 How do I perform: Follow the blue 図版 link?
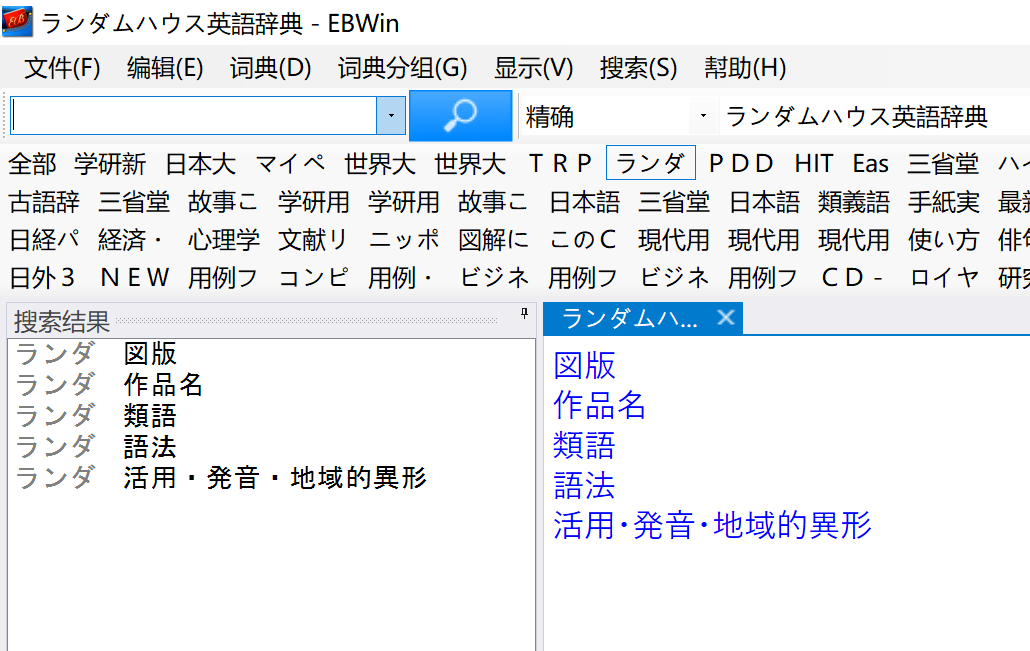[x=584, y=365]
